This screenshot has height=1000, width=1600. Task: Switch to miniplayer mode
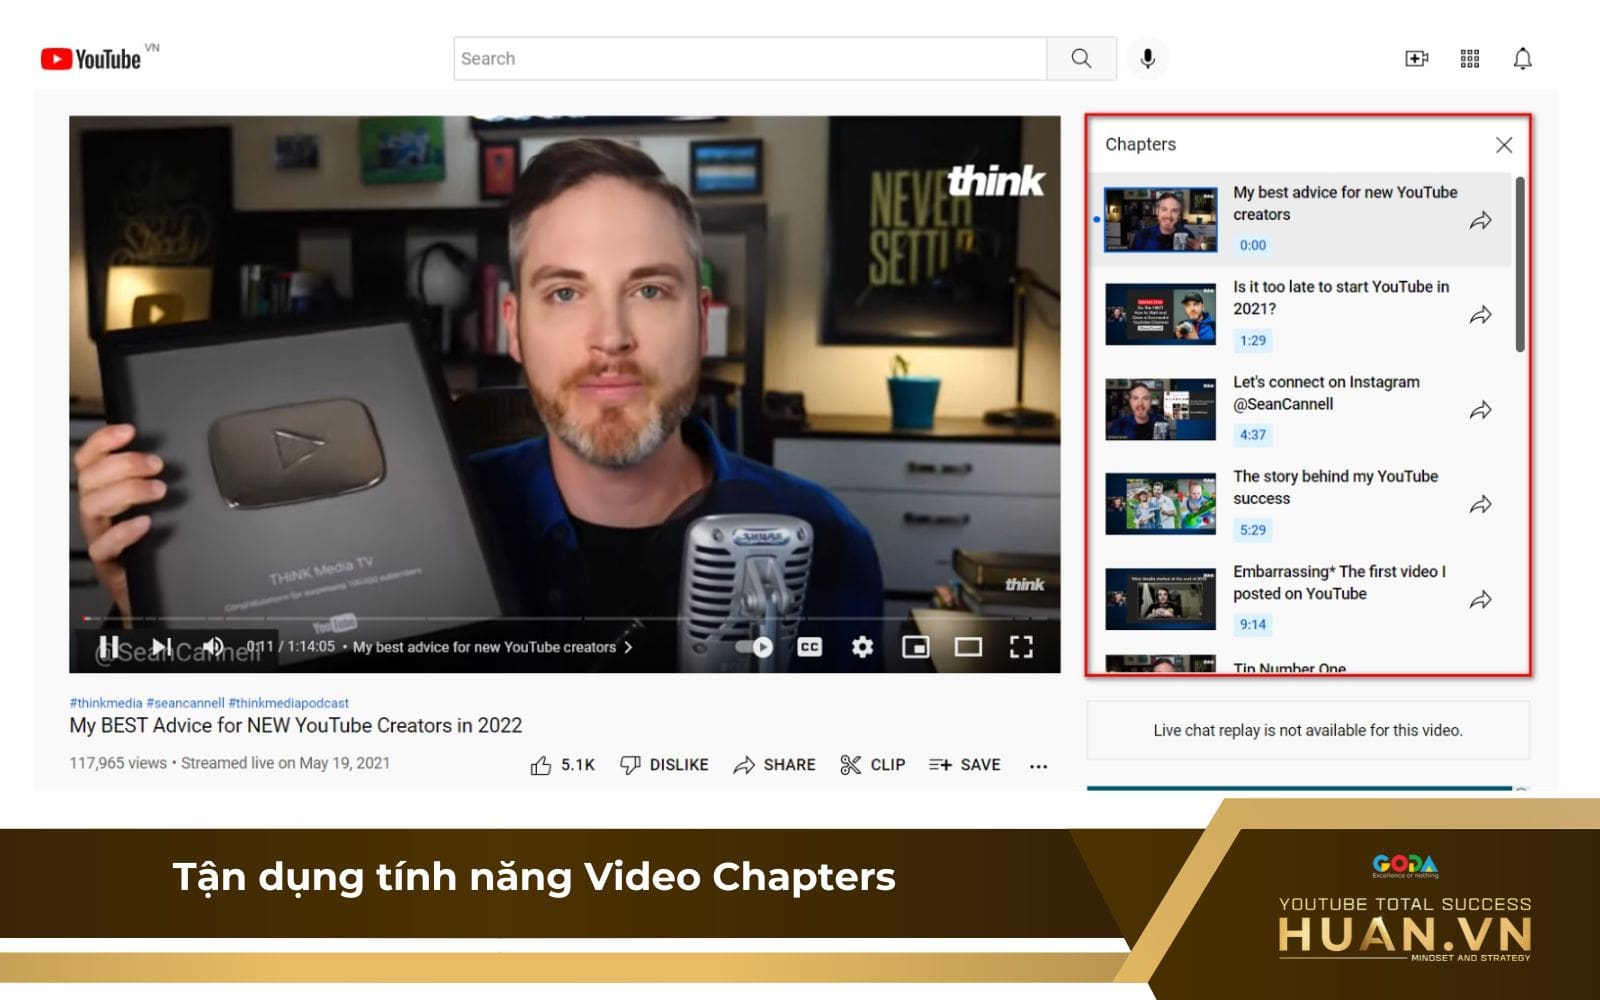click(x=916, y=647)
